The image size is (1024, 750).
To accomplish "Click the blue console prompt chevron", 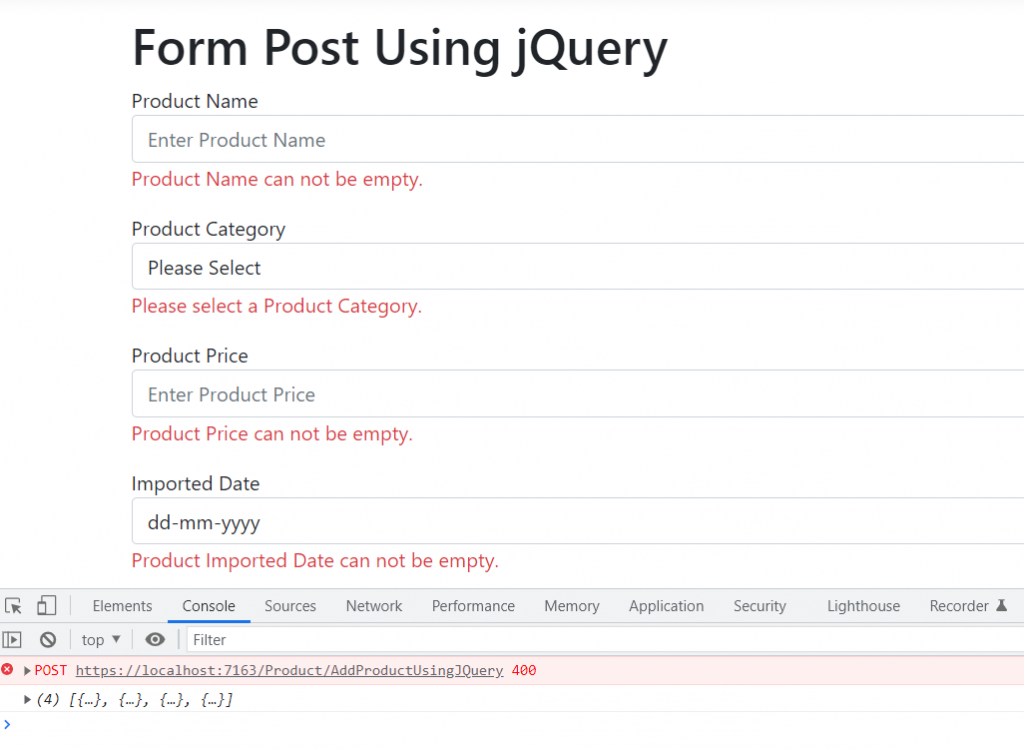I will [x=7, y=724].
